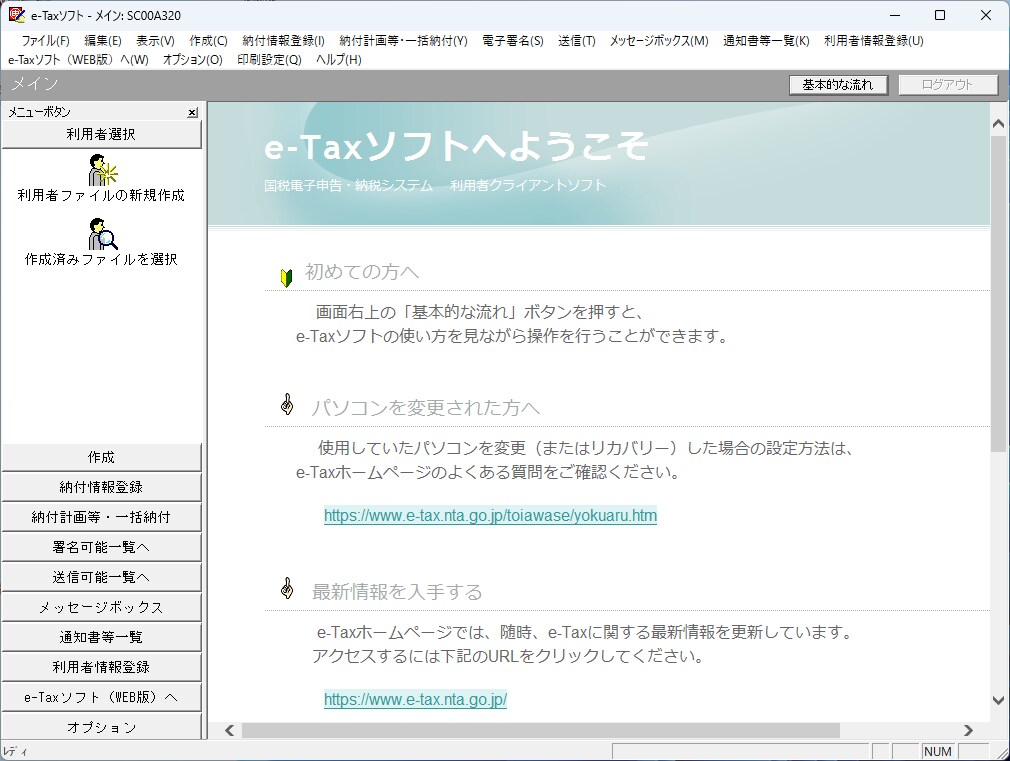This screenshot has height=761, width=1010.
Task: Open the 送信(T) menu
Action: click(x=576, y=41)
